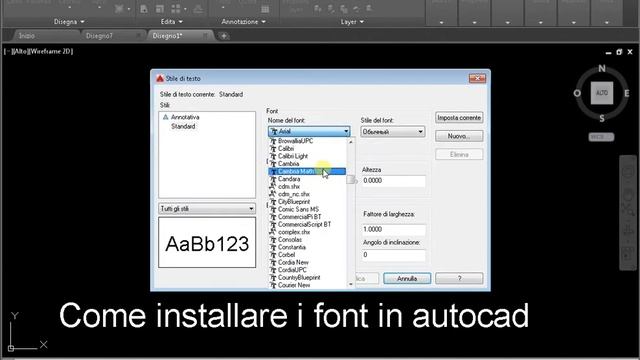Click the ViewCube ALTO face
This screenshot has width=640, height=360.
point(602,93)
